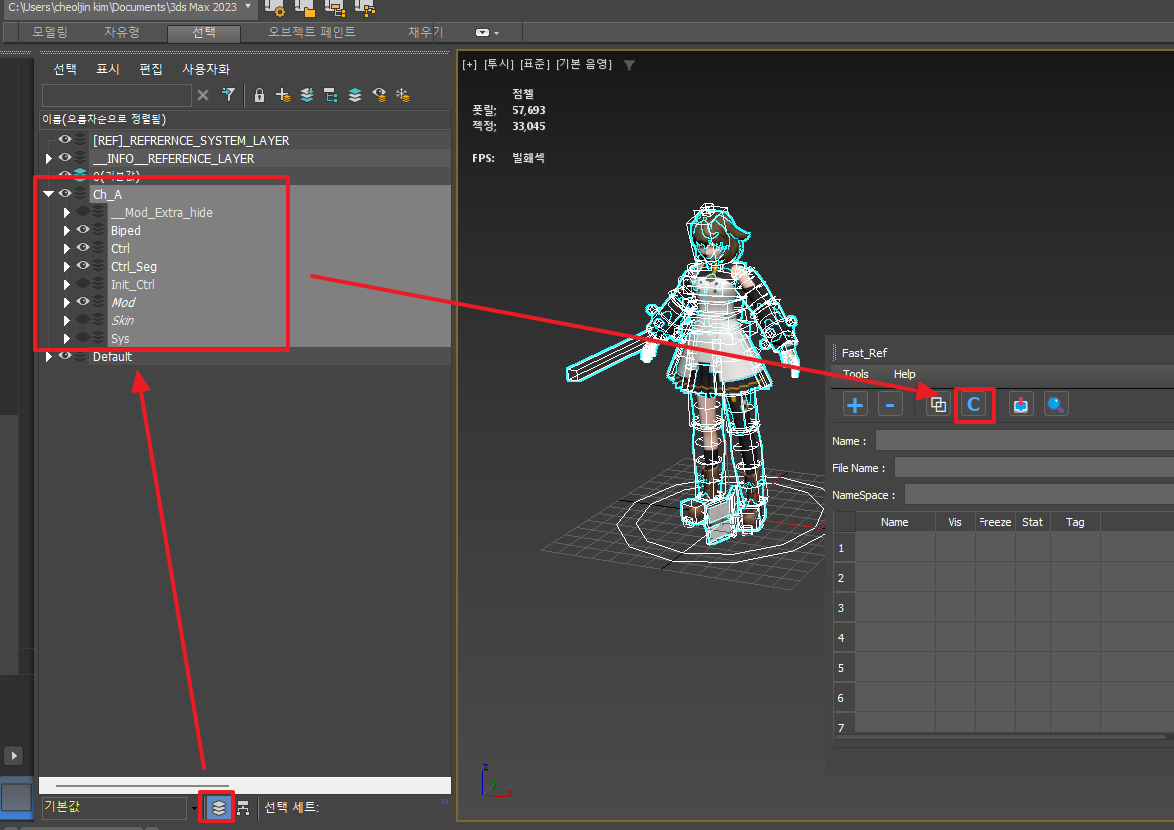This screenshot has width=1174, height=830.
Task: Click the overlapping squares icon in Fast_Ref
Action: click(x=937, y=405)
